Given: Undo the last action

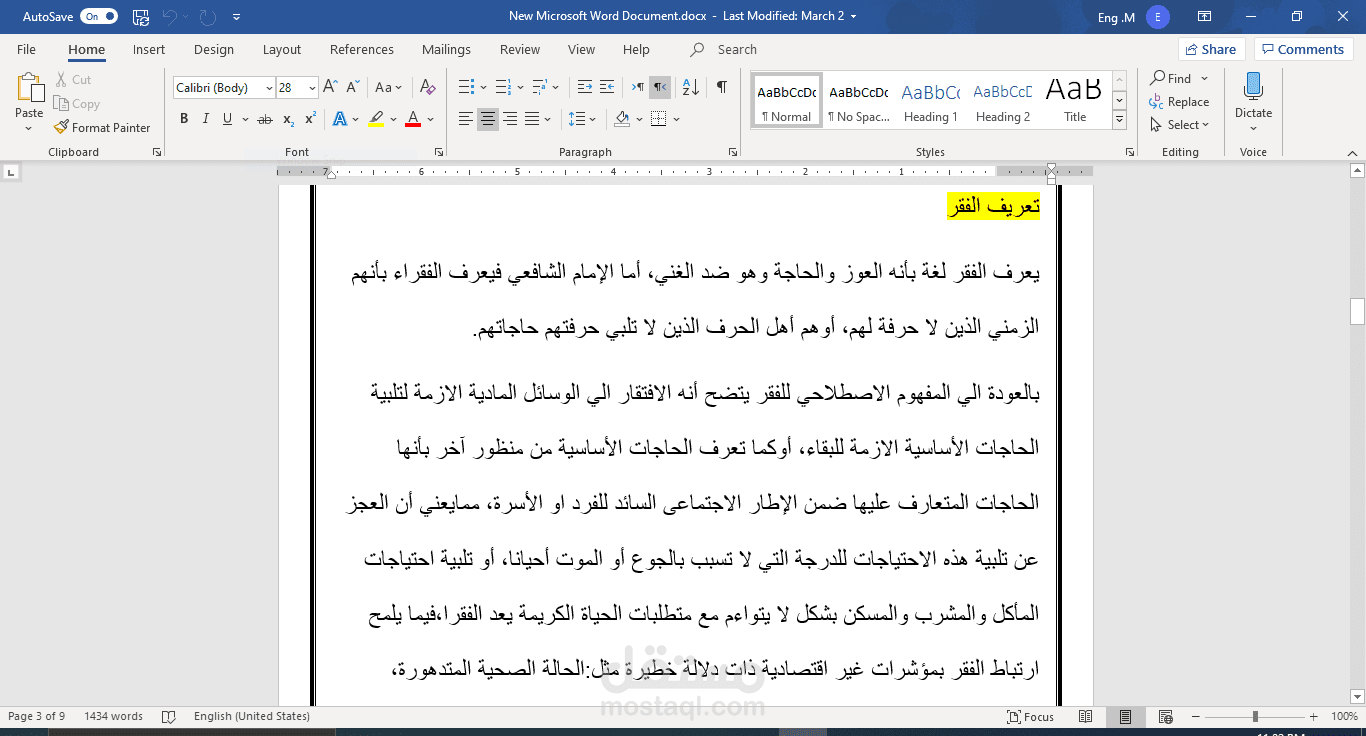Looking at the screenshot, I should point(170,17).
